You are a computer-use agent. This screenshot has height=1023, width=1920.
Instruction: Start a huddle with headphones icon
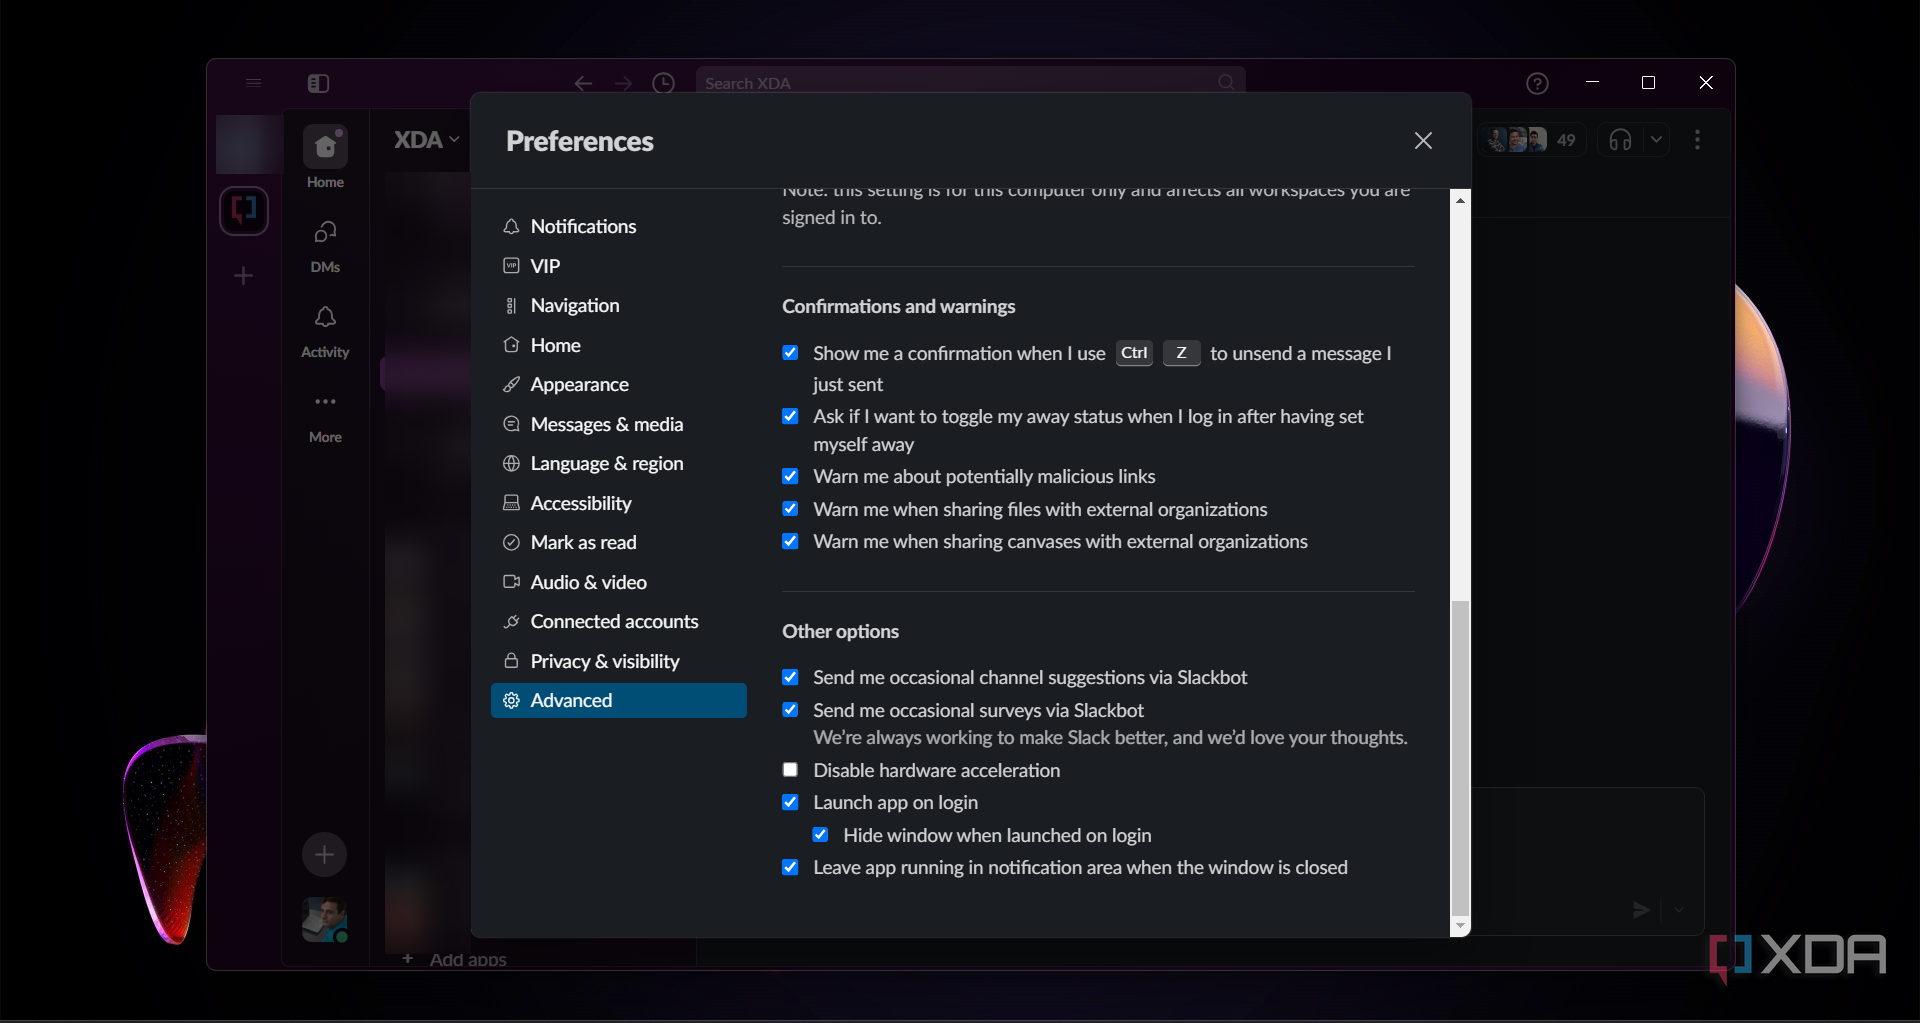[x=1620, y=140]
